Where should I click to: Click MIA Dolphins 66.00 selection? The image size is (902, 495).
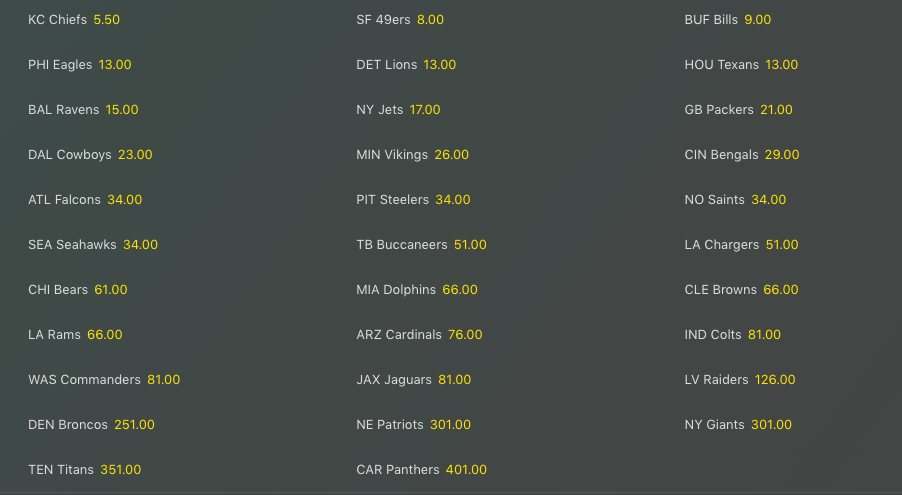click(460, 290)
